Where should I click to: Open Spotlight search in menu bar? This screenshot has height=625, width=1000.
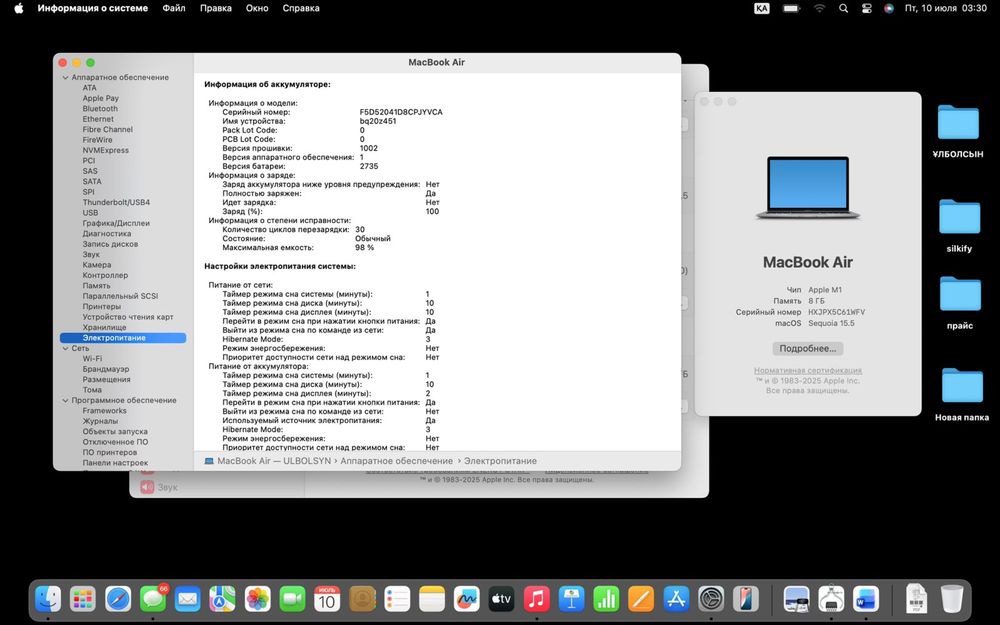coord(843,8)
